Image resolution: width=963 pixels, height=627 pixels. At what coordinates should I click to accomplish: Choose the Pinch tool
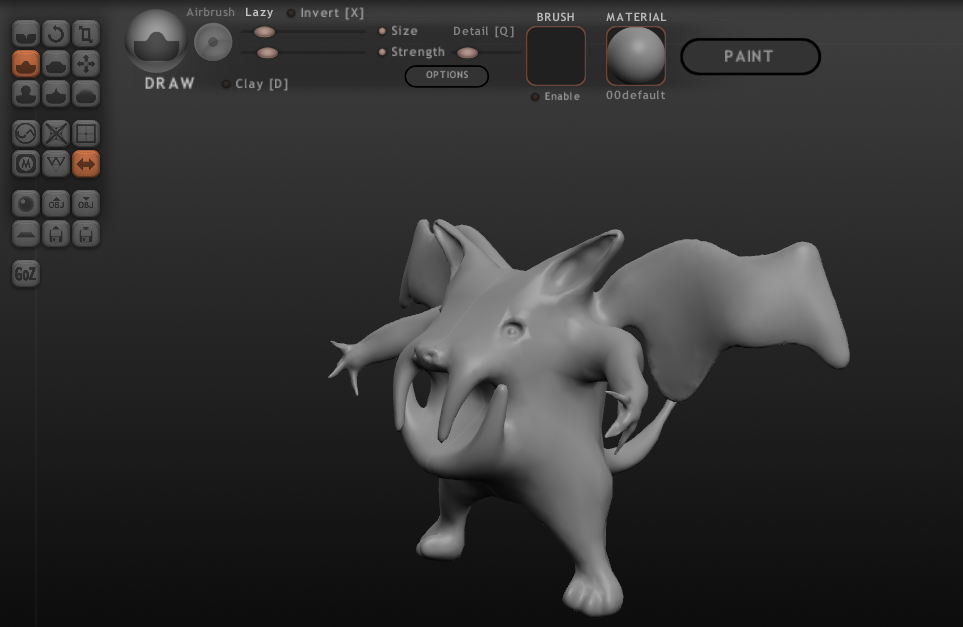point(56,92)
